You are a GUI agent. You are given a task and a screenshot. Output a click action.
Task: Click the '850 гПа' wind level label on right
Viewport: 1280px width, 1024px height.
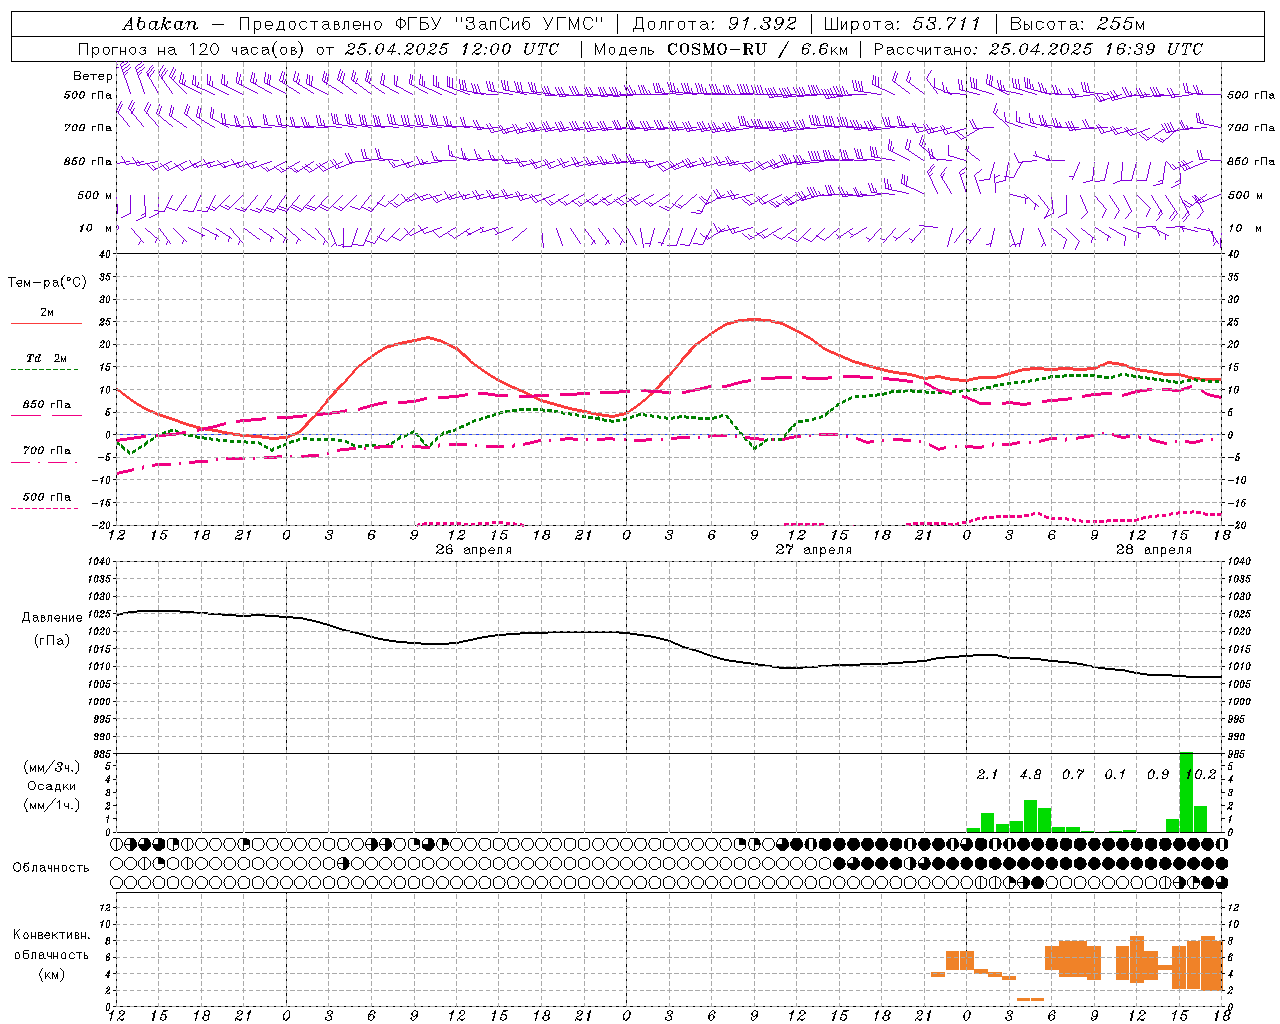tap(1251, 161)
